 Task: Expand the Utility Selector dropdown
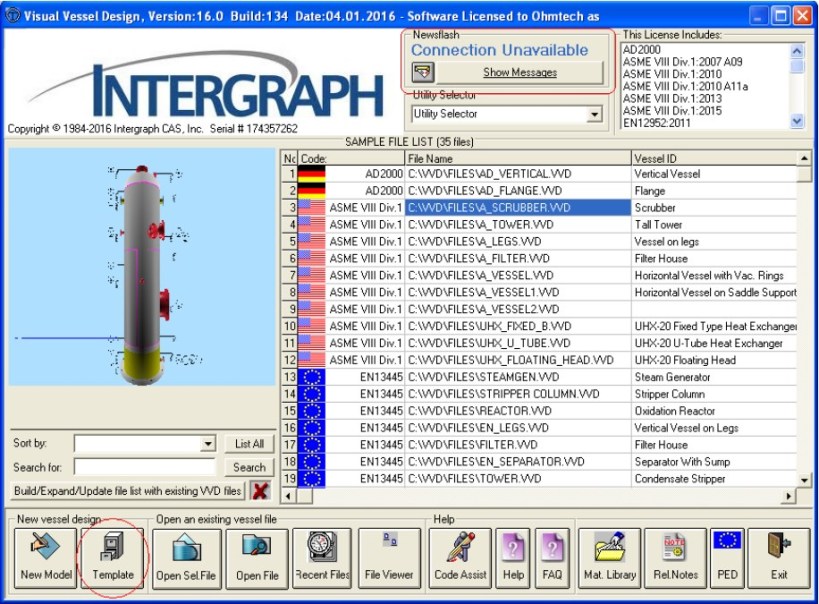pyautogui.click(x=595, y=115)
